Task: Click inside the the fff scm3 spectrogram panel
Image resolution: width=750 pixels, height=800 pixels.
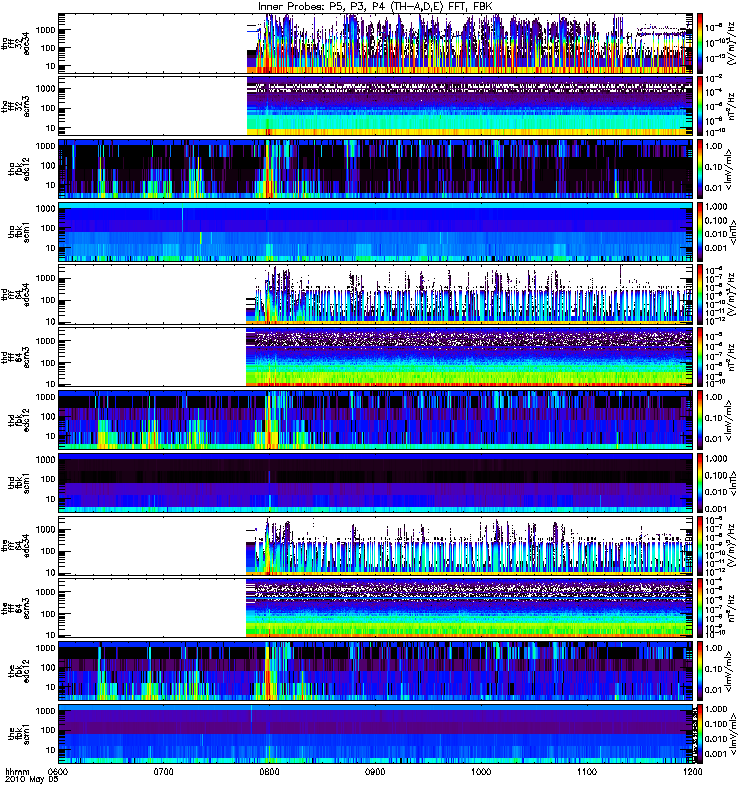Action: tap(375, 608)
